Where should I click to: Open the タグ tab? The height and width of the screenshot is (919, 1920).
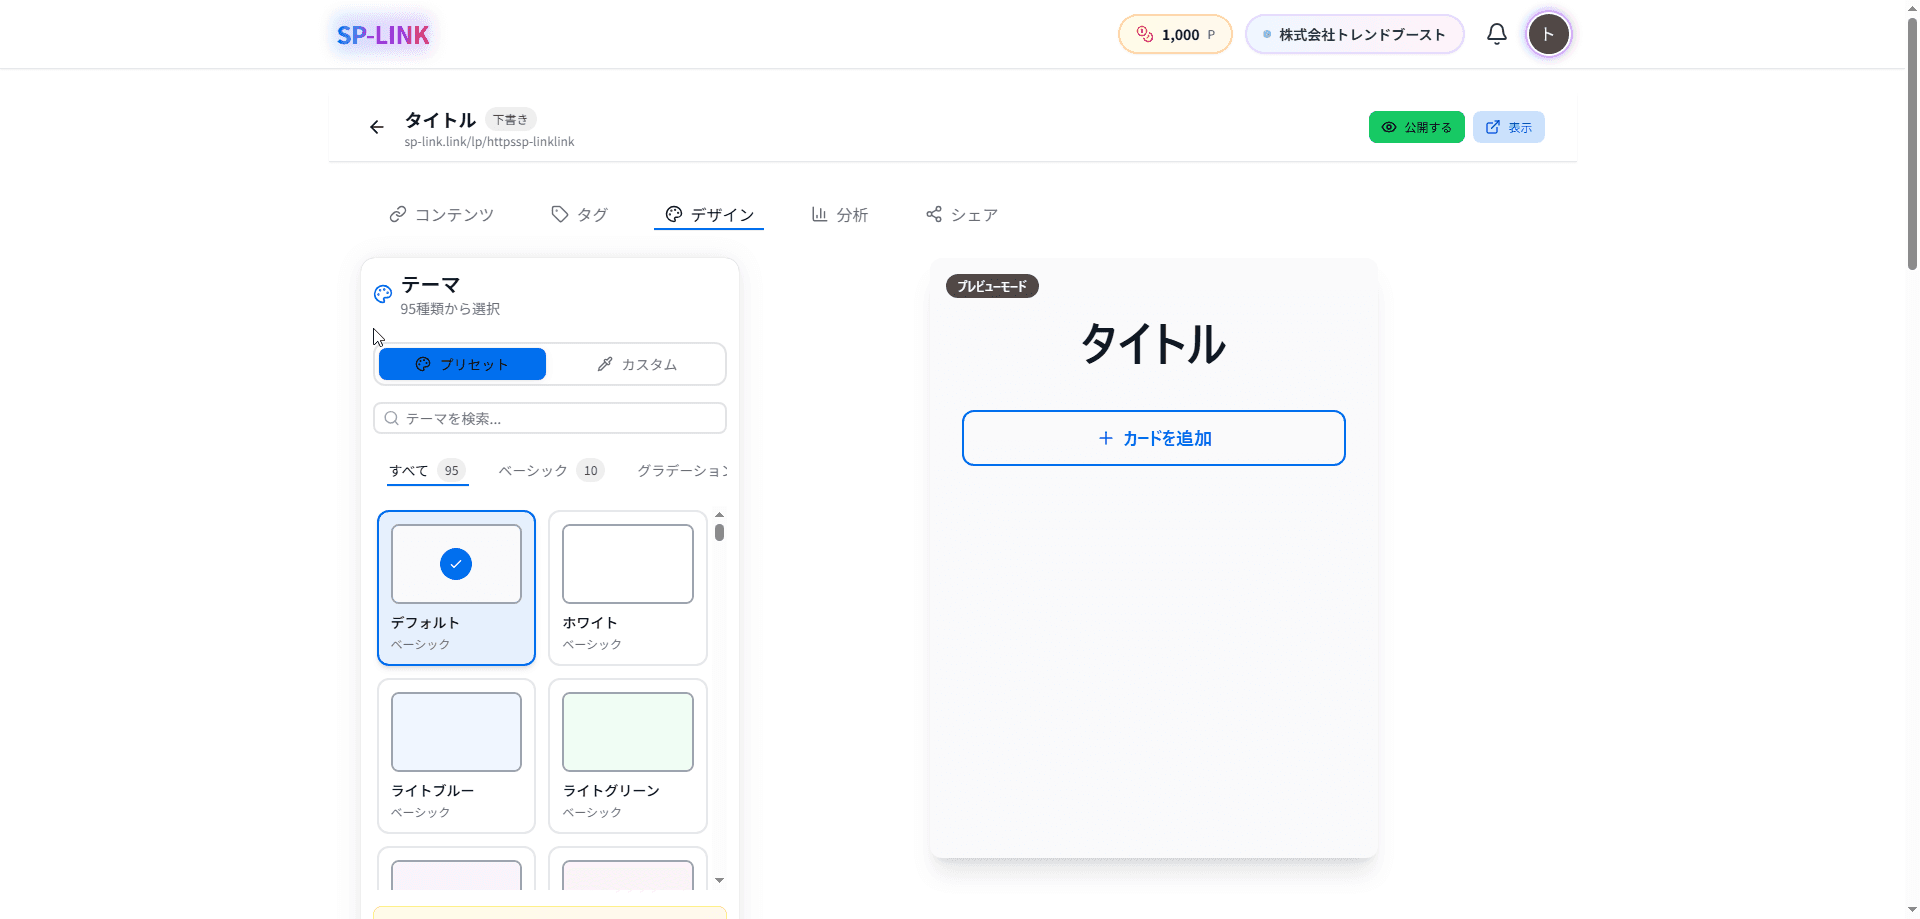point(580,214)
